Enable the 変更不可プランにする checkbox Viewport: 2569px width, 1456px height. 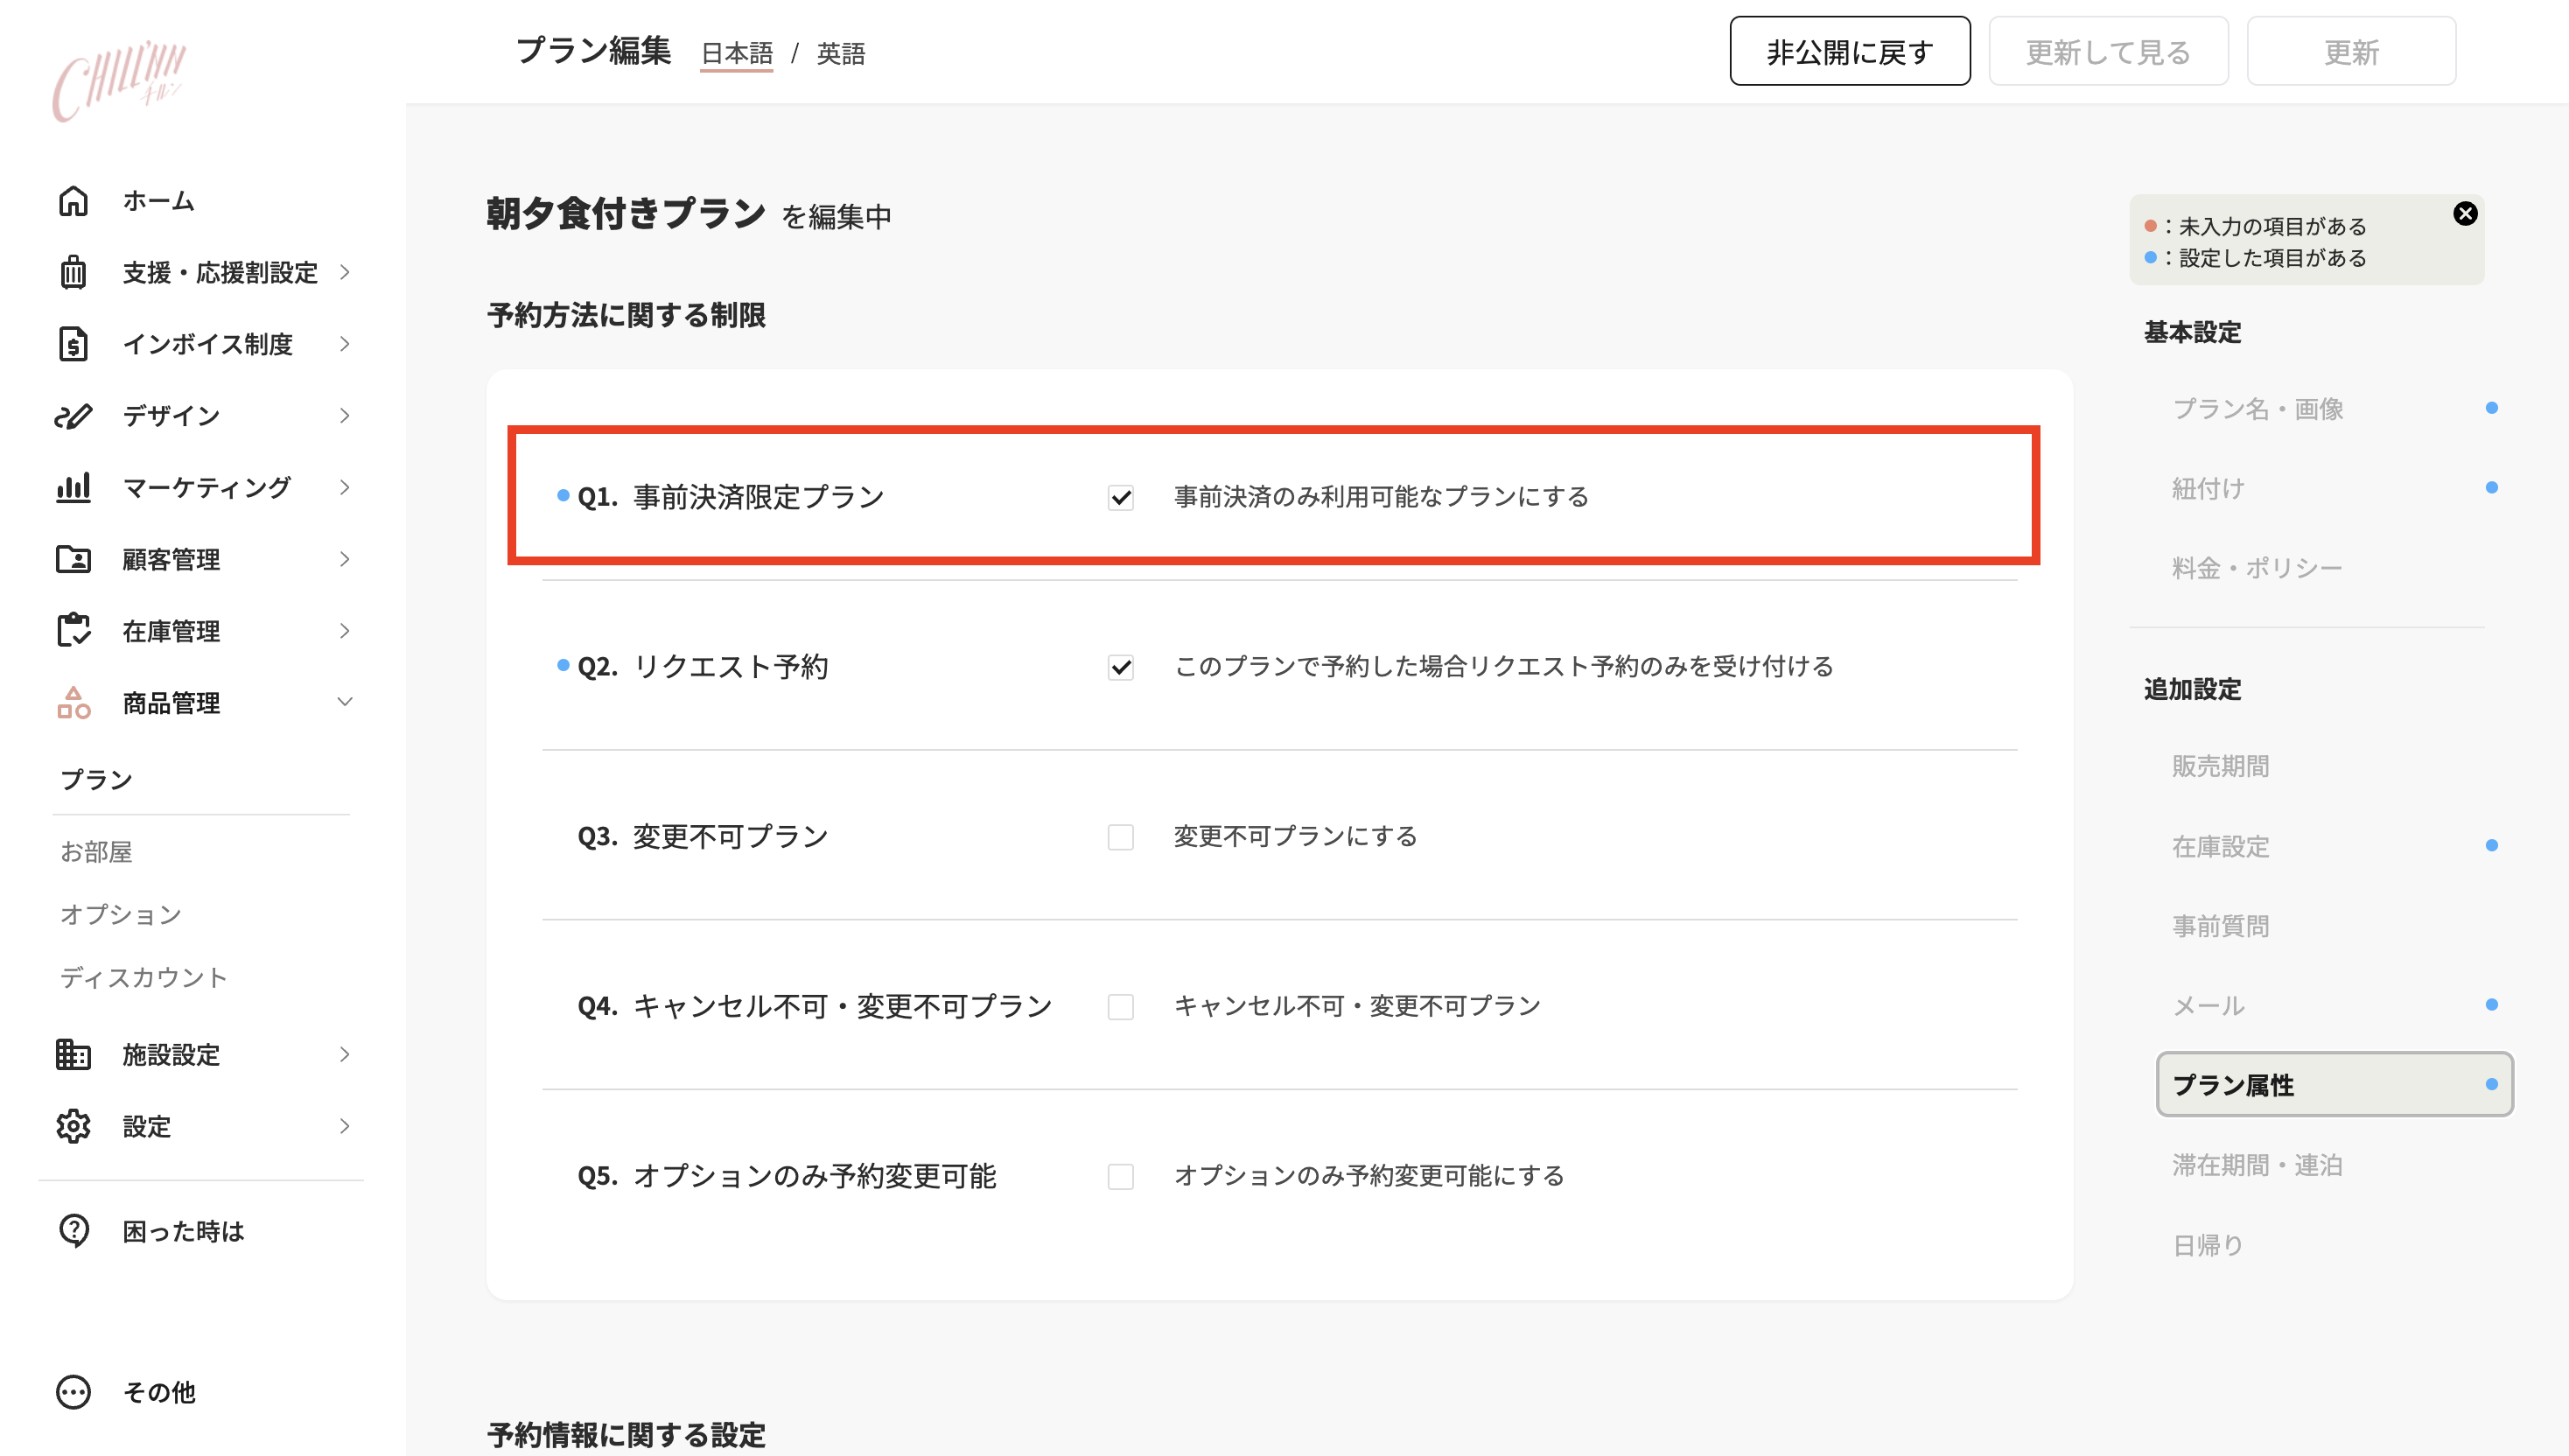(1122, 838)
